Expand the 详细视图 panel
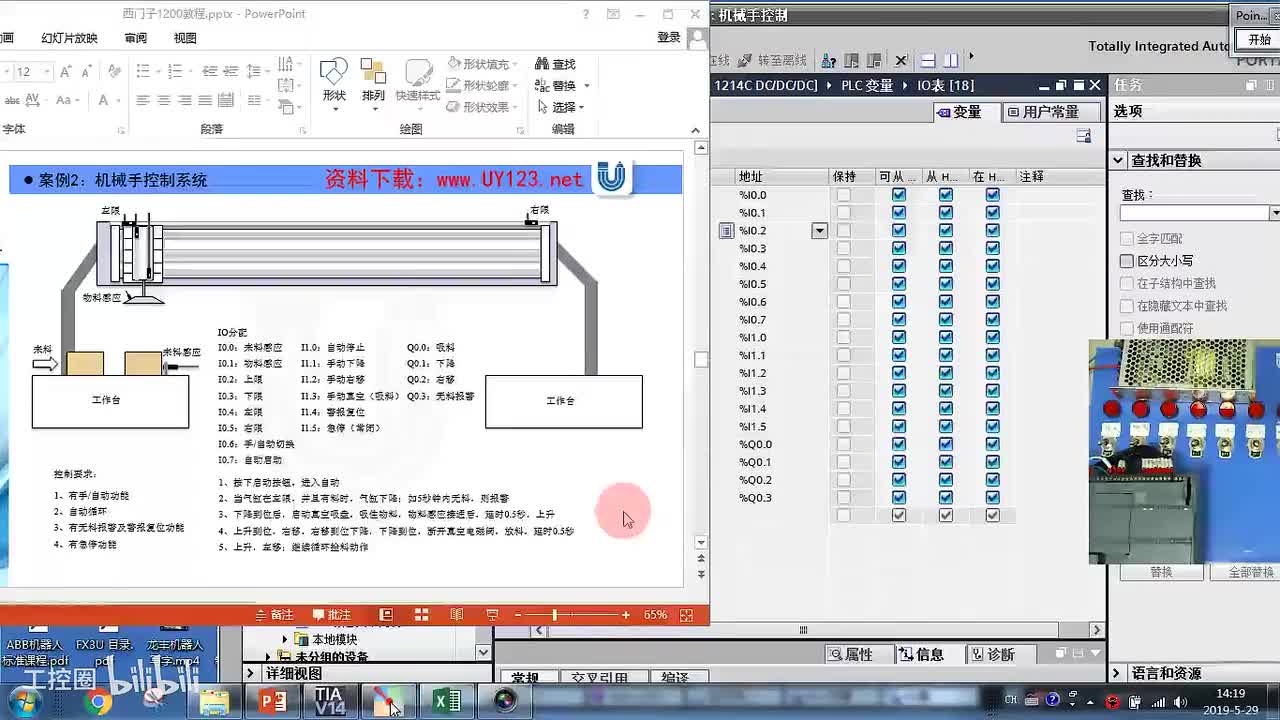 click(x=251, y=674)
